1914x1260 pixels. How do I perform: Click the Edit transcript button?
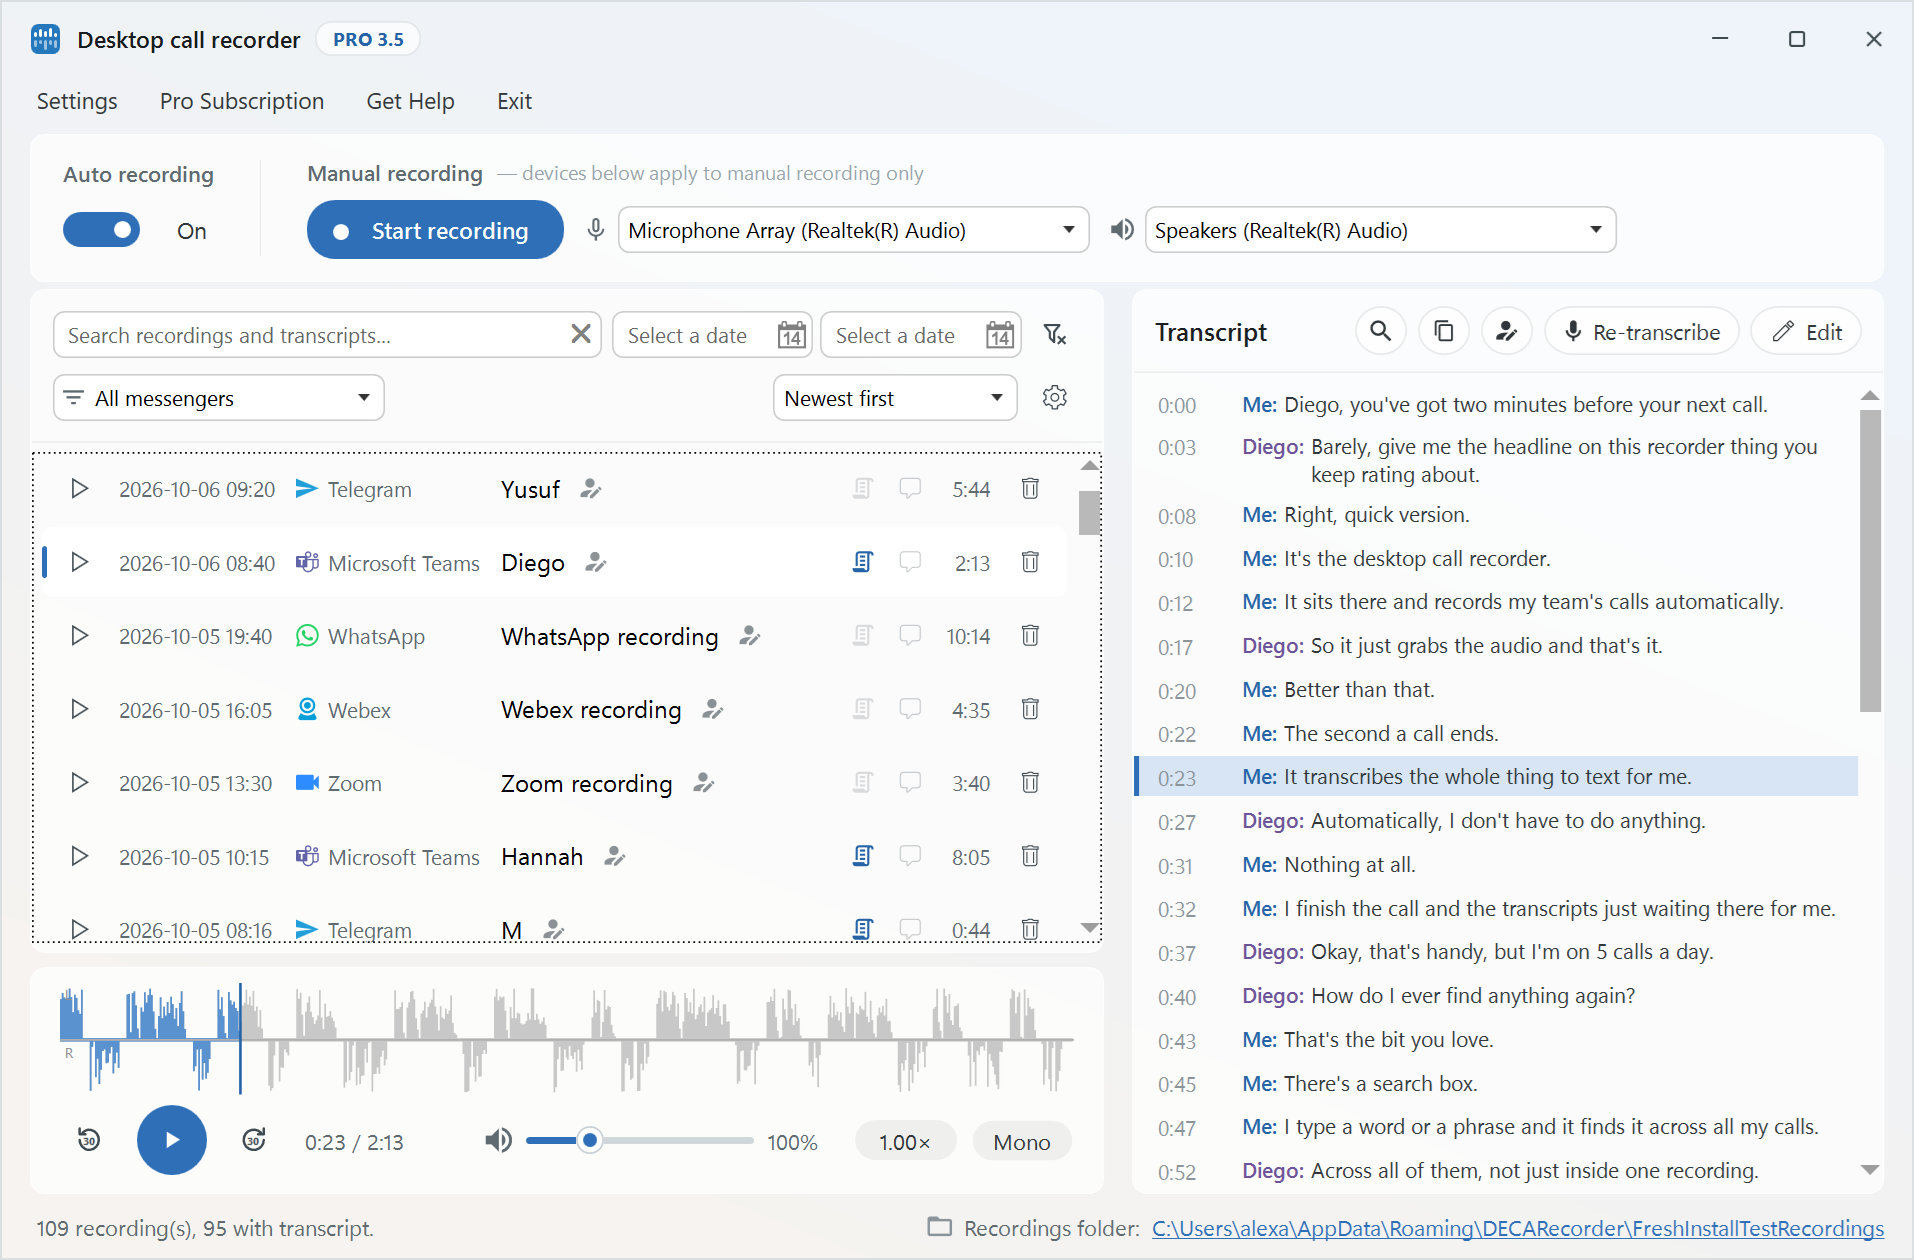point(1806,332)
